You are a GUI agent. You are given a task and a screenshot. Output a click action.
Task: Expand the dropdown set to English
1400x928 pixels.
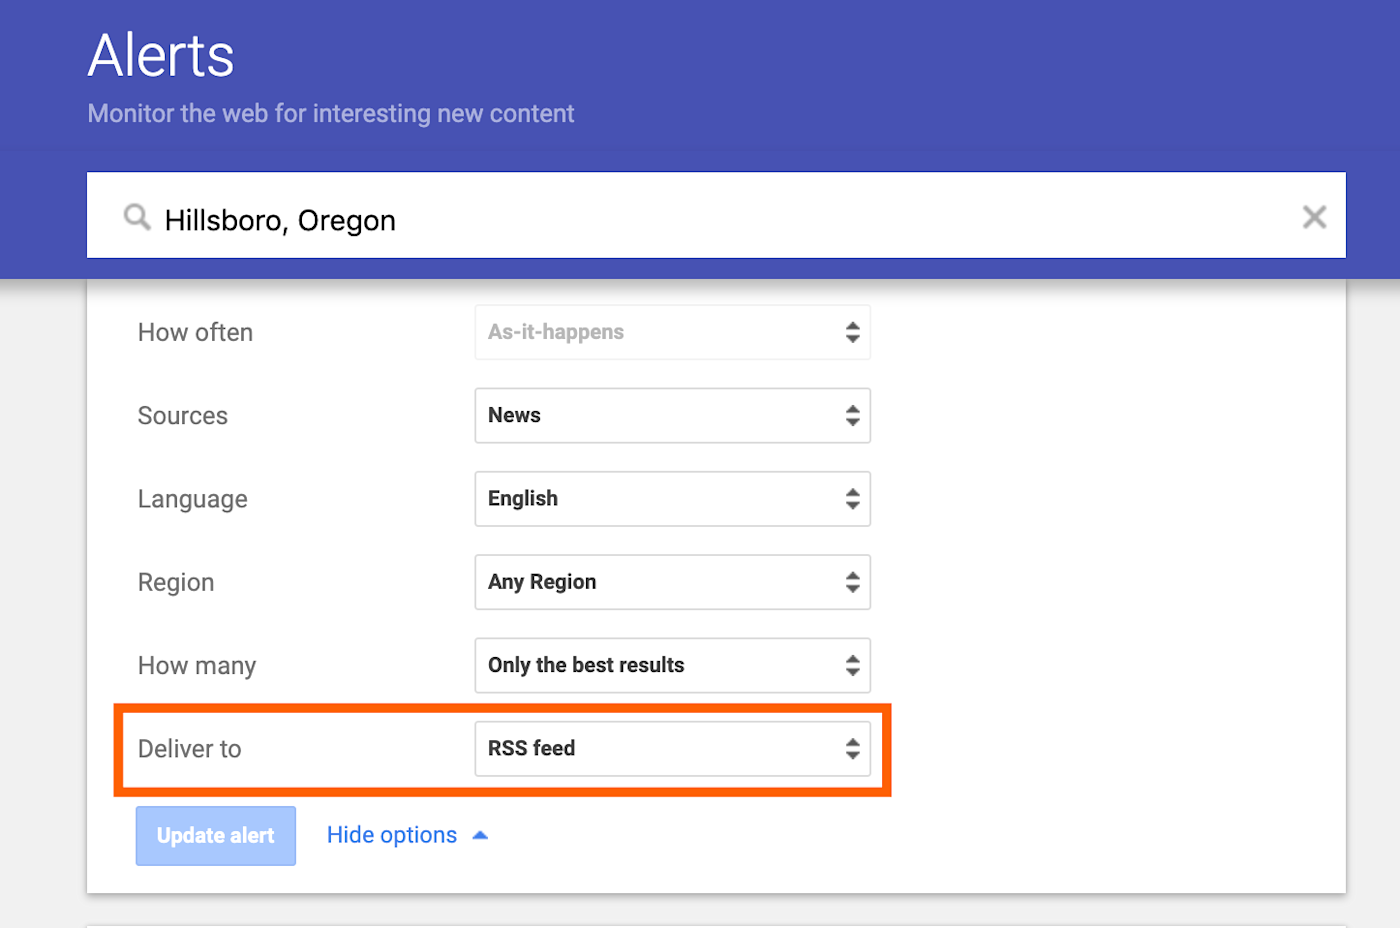(672, 499)
